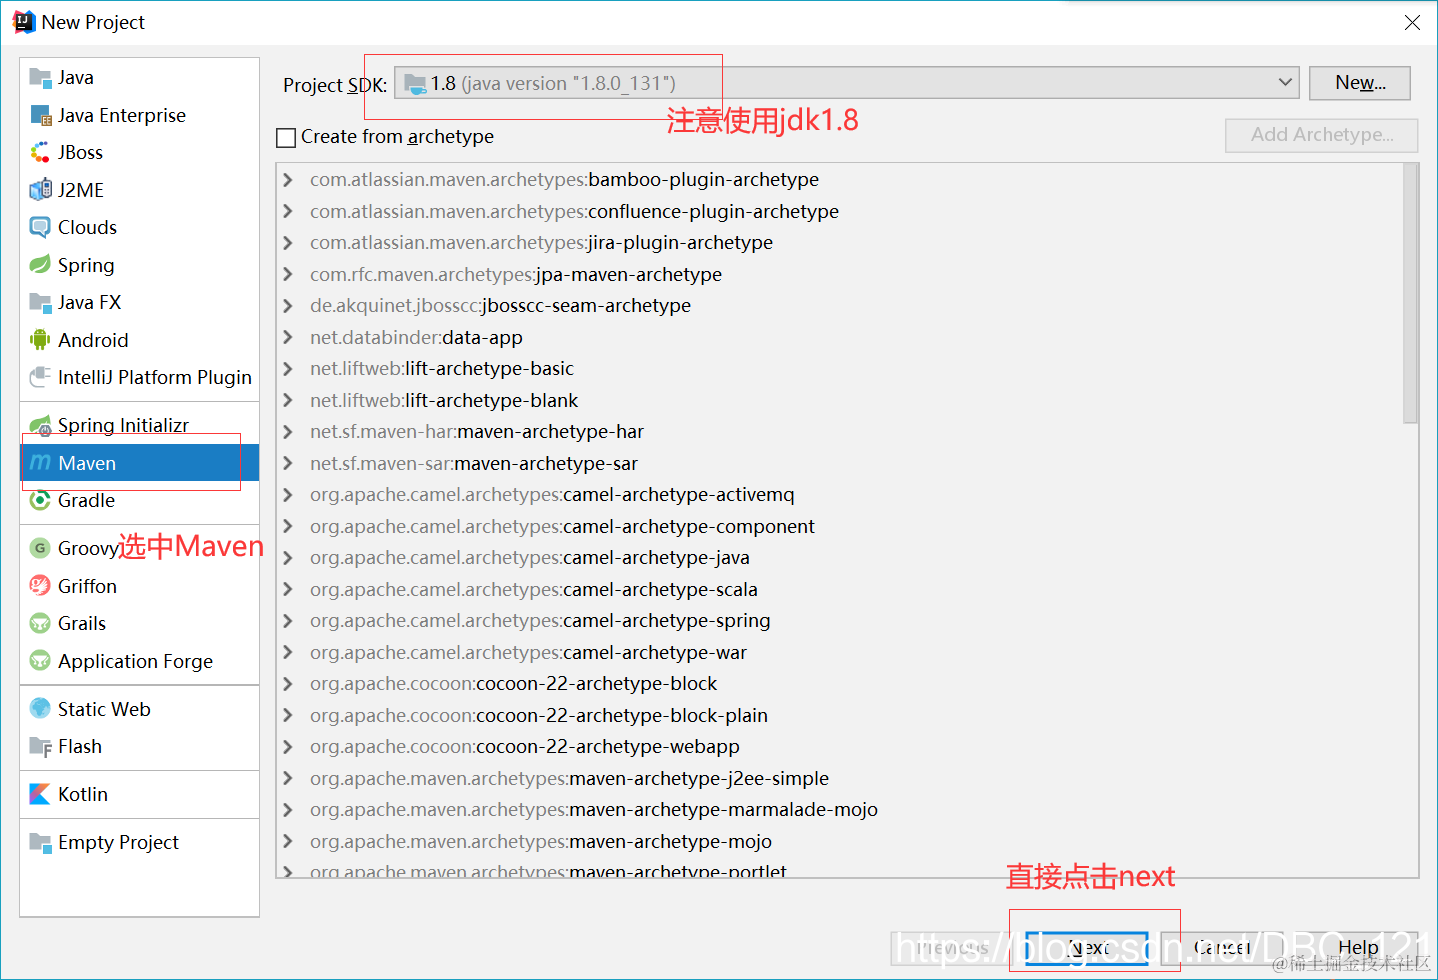Select the Java project type icon

tap(40, 78)
